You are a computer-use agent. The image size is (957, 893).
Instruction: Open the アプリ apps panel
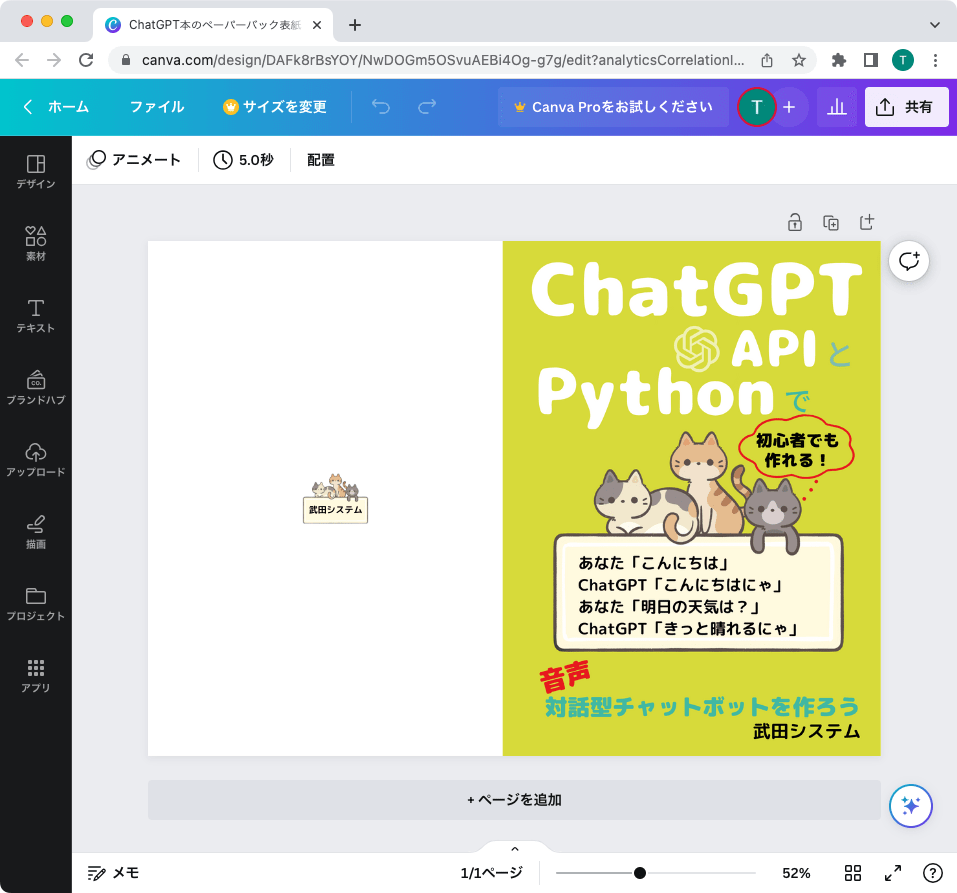coord(35,676)
